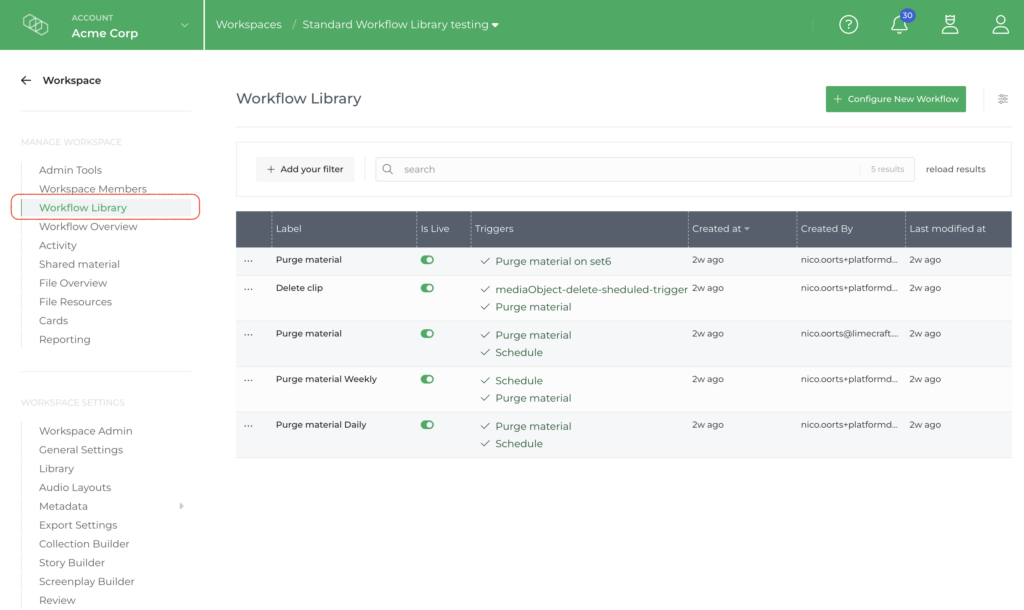Open Schedule trigger of Purge material Weekly
Screen dimensions: 1024x610
pos(519,381)
